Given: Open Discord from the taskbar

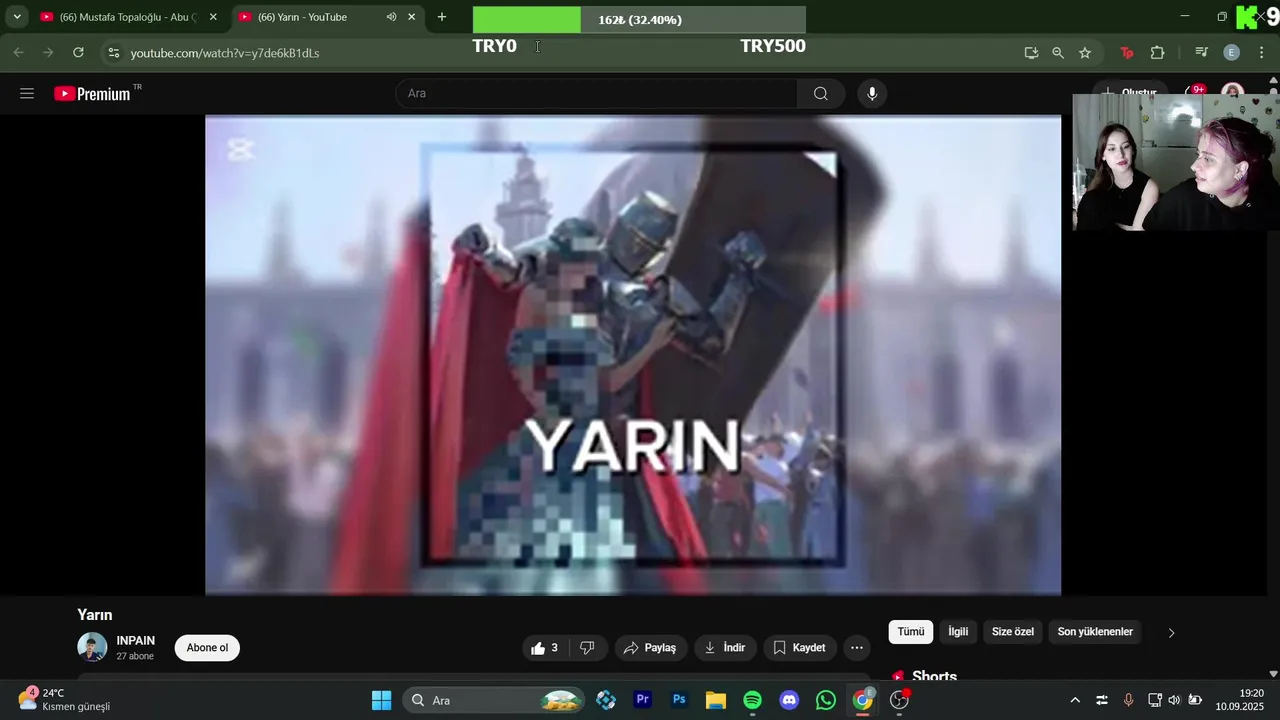Looking at the screenshot, I should 789,700.
